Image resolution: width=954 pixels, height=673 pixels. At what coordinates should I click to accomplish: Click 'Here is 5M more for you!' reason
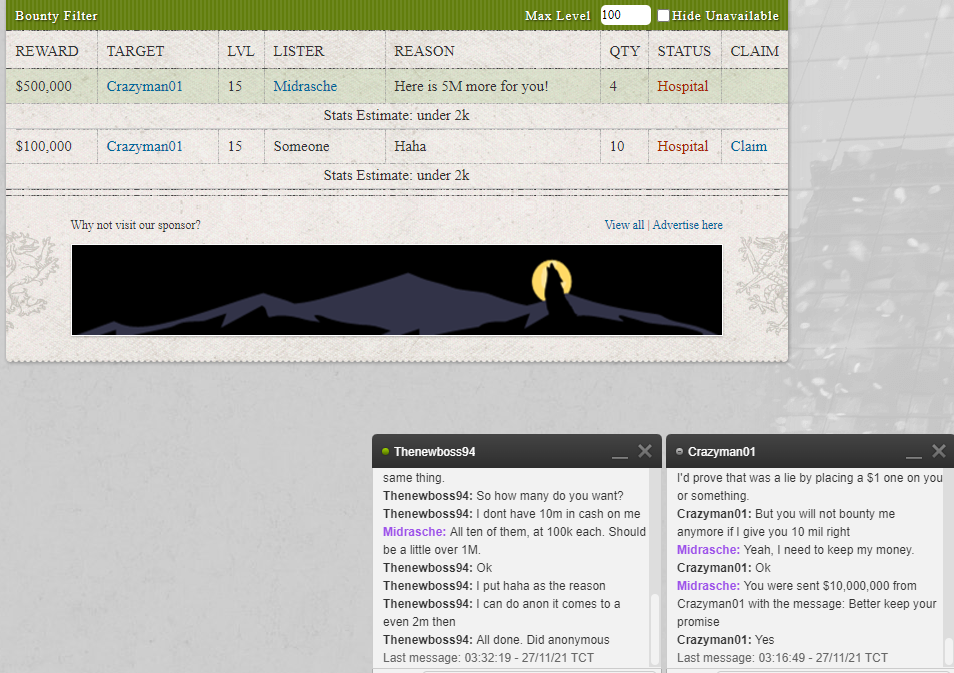click(471, 86)
